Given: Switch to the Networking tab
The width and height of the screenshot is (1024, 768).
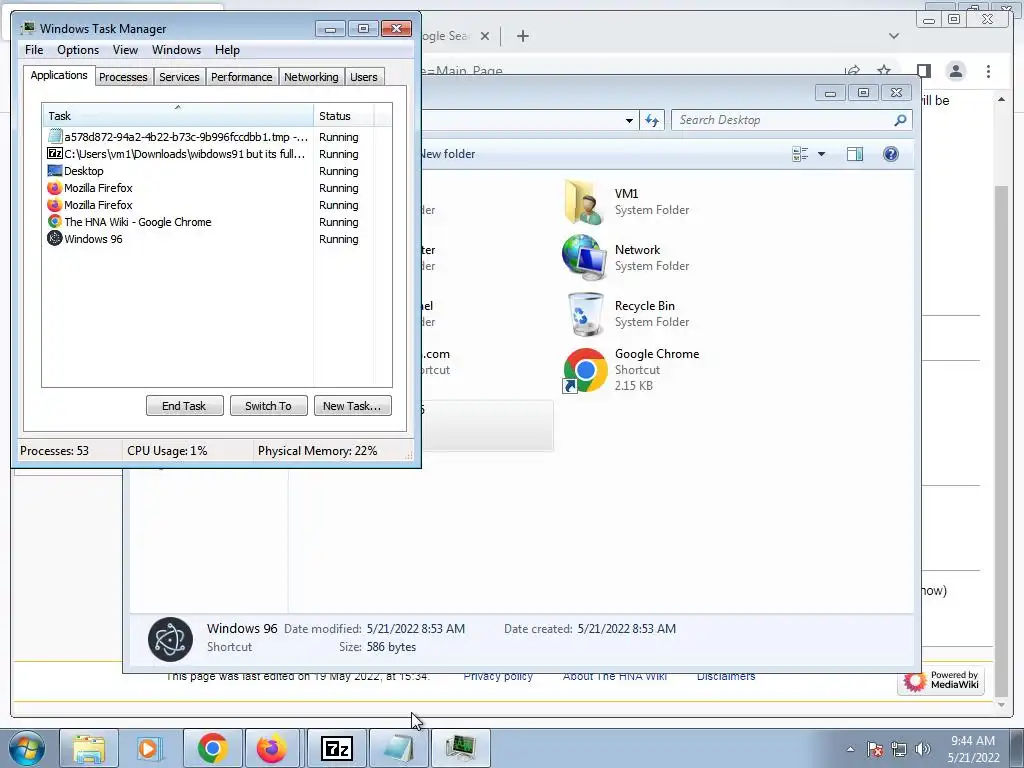Looking at the screenshot, I should click(x=311, y=77).
